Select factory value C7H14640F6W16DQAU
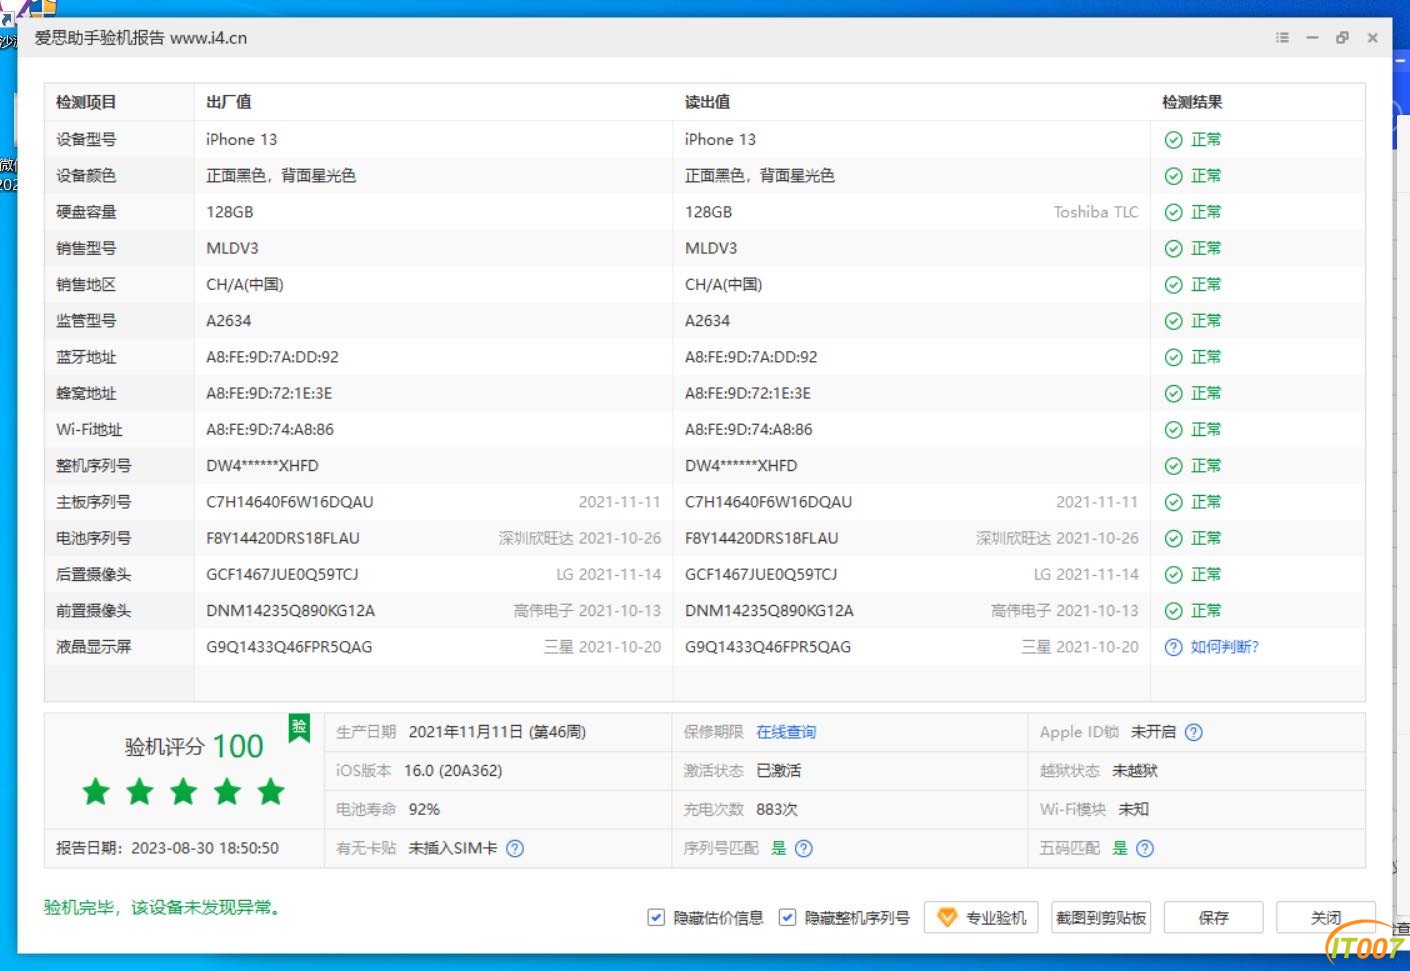Viewport: 1410px width, 971px height. click(290, 502)
